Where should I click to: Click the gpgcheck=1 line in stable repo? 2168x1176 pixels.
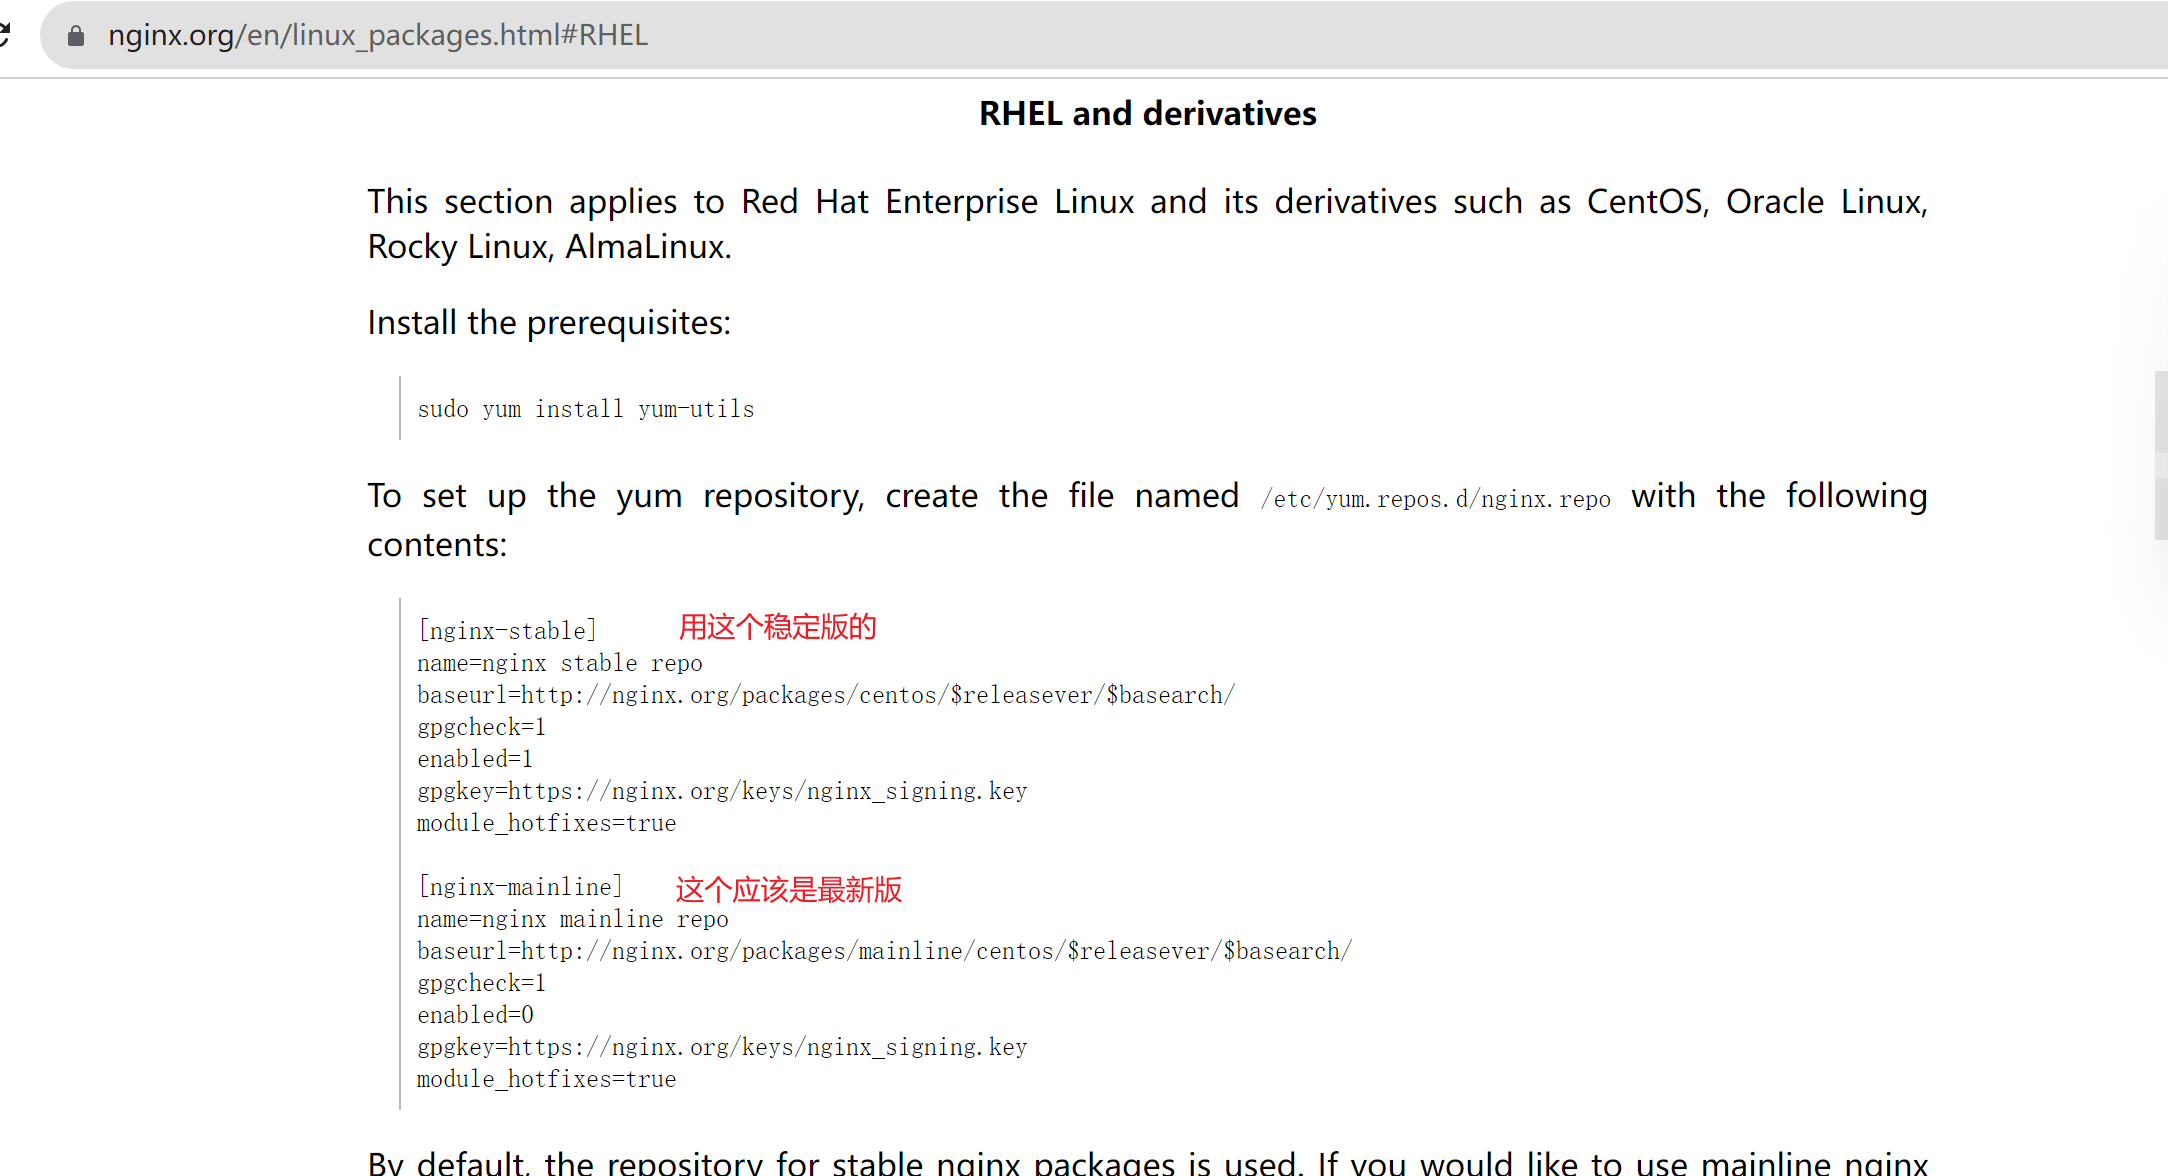coord(481,727)
